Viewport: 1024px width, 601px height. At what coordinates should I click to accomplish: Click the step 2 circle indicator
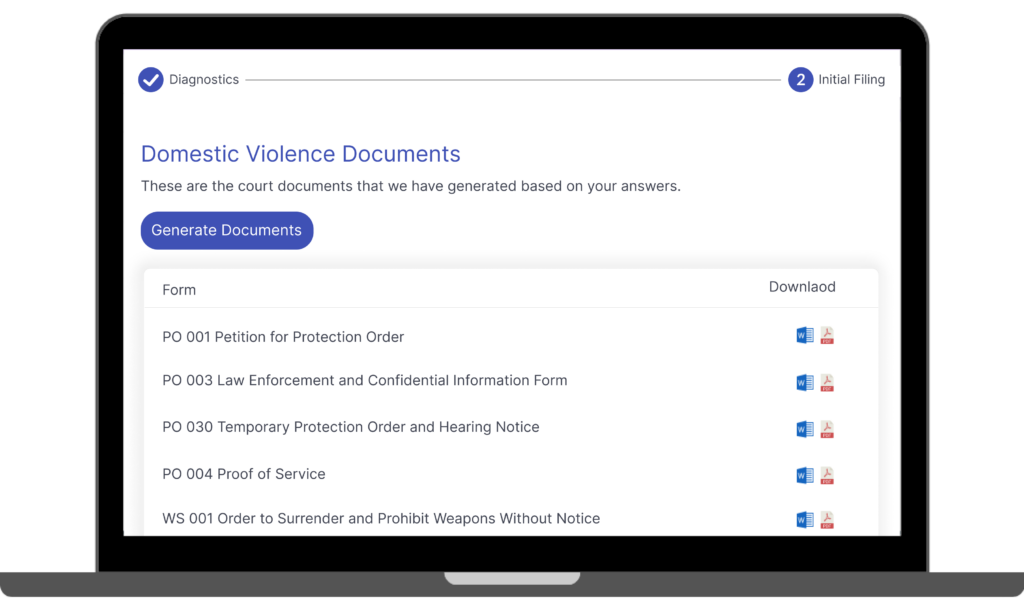click(x=800, y=79)
